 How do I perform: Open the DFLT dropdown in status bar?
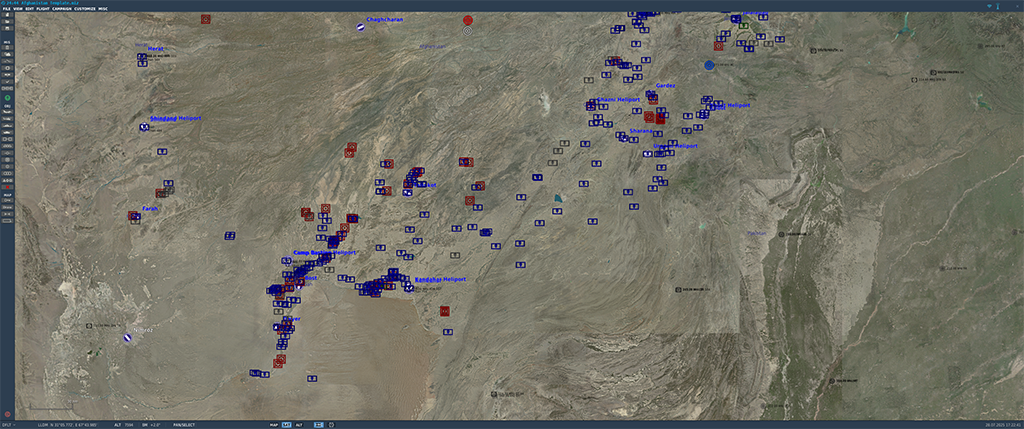9,425
